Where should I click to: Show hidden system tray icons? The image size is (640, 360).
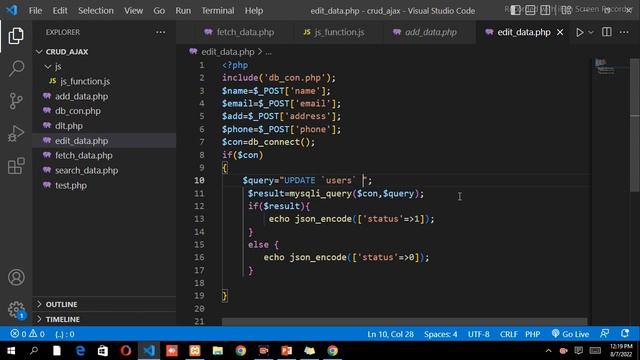(x=548, y=351)
